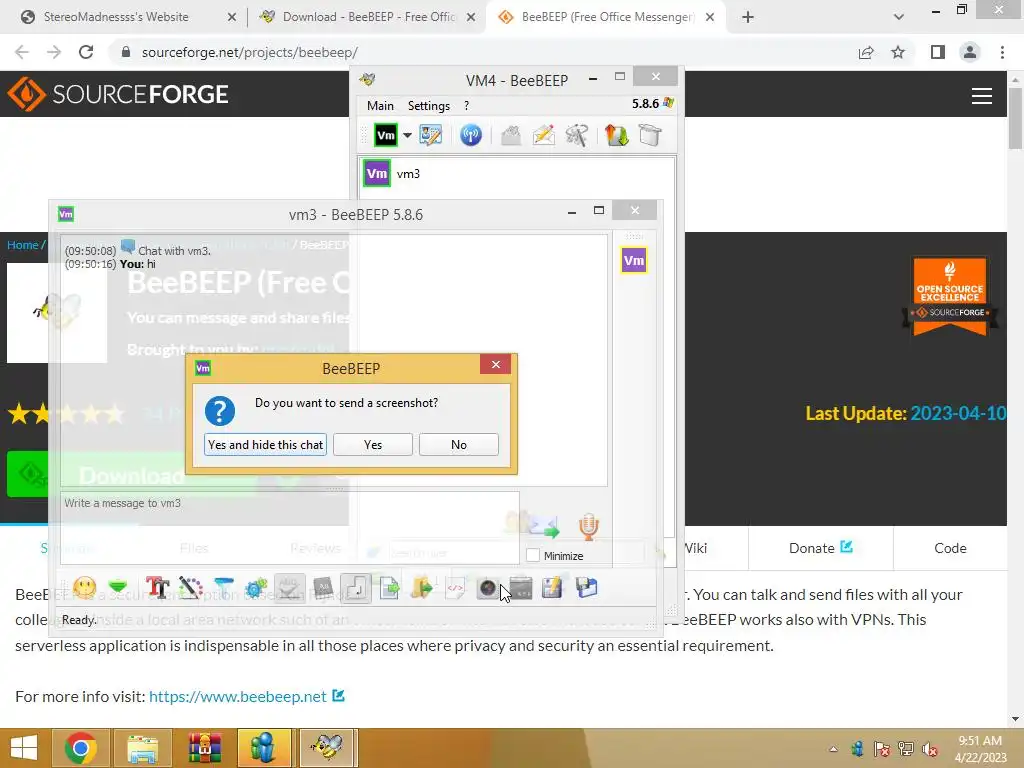
Task: Click the blue funnel filter icon
Action: click(x=223, y=588)
